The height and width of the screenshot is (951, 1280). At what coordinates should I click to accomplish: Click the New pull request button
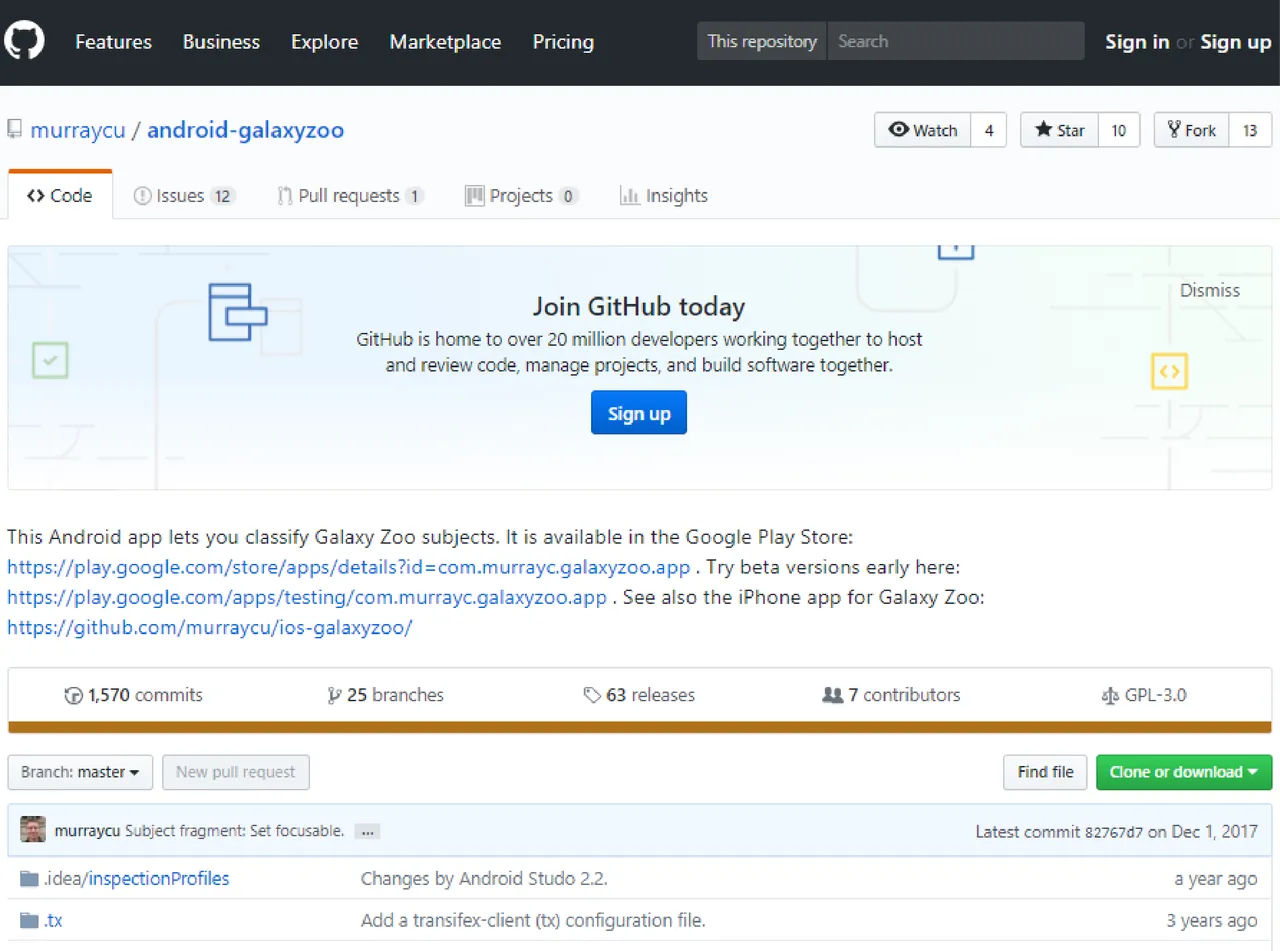(236, 772)
